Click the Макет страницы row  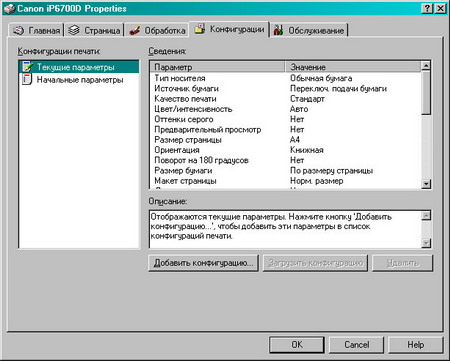pyautogui.click(x=286, y=181)
